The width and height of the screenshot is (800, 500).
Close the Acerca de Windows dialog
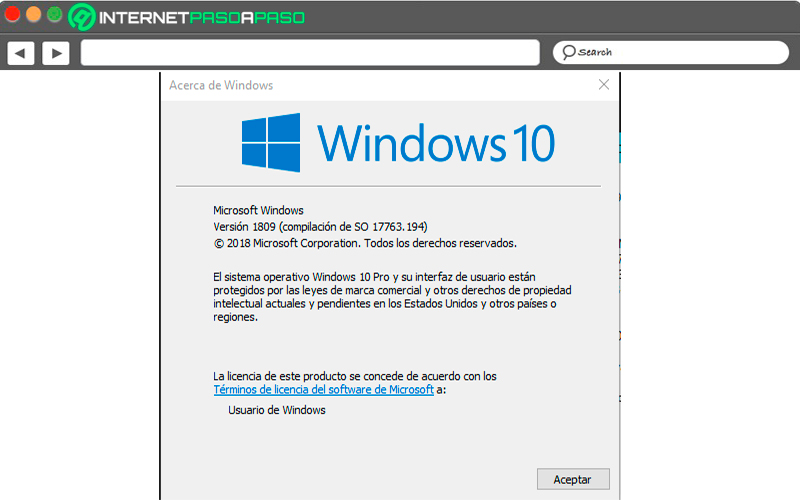tap(604, 85)
